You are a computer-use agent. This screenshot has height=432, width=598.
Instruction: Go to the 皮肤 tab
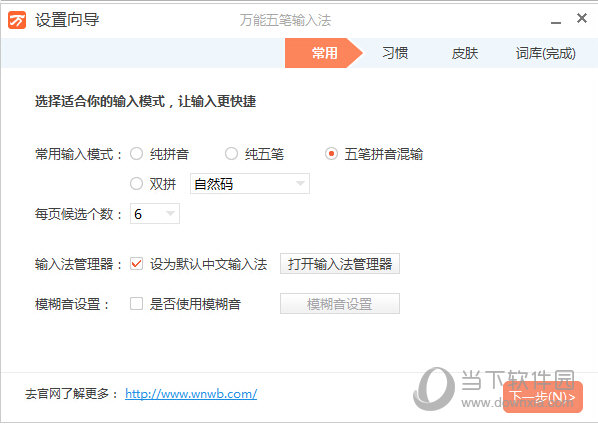click(465, 53)
